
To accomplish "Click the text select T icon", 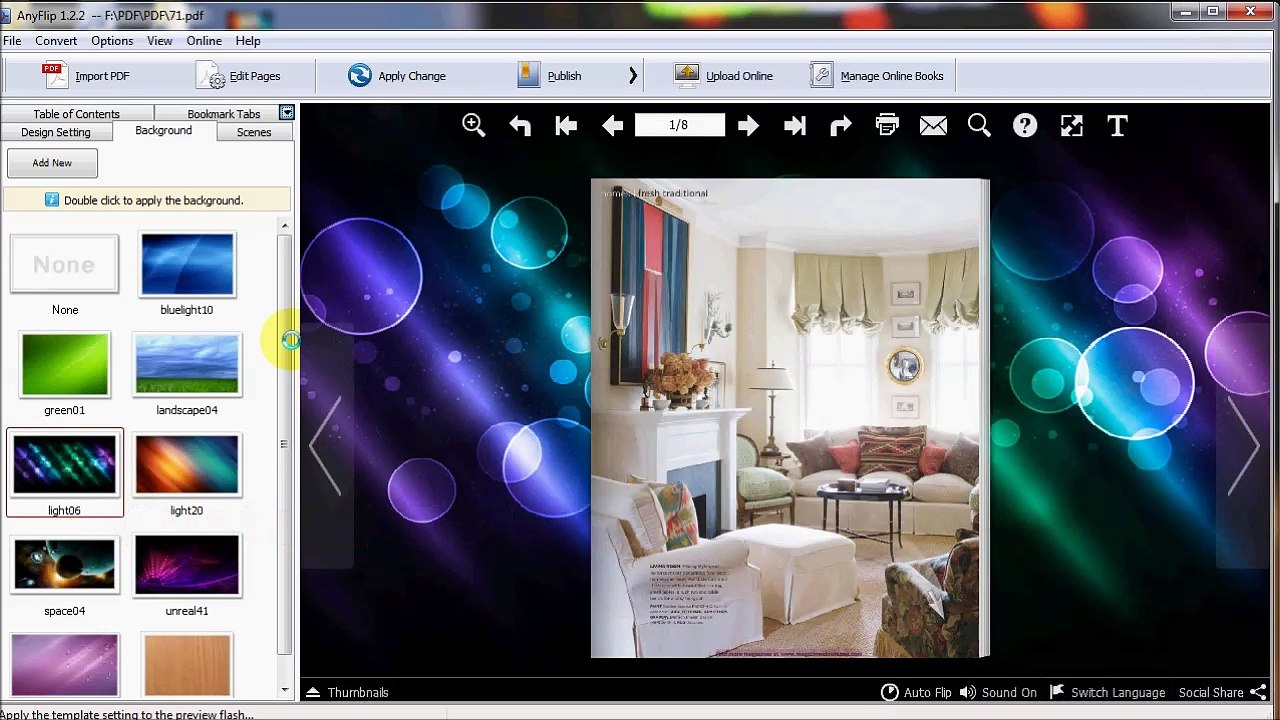I will [x=1117, y=125].
